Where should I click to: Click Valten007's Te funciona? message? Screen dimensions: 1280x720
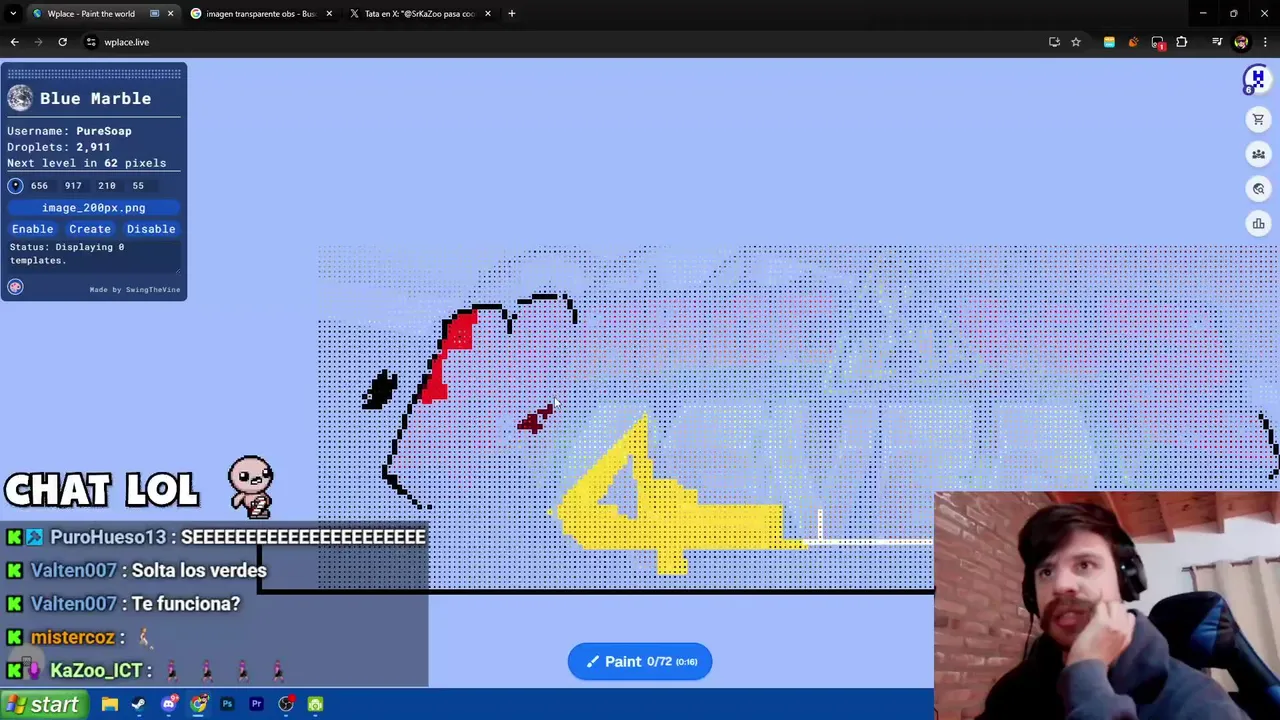[186, 604]
